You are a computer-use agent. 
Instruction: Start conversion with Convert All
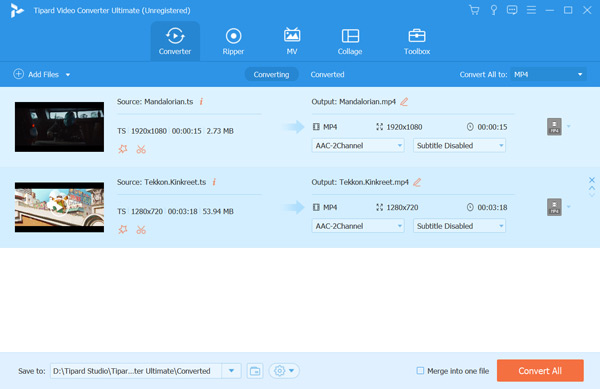(540, 371)
